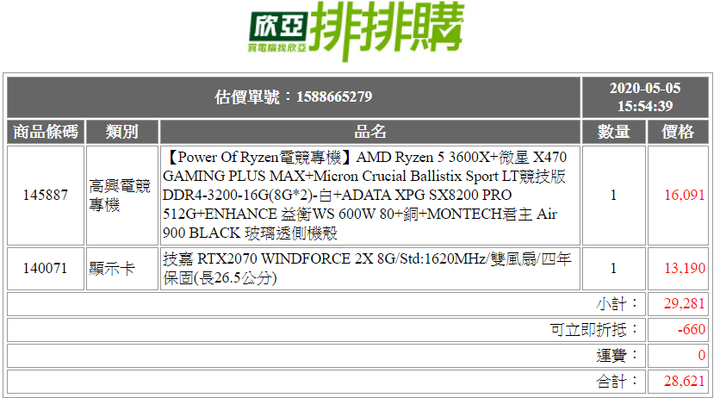Click the 技嘉 RTX2070 WINDFORCE product name
The height and width of the screenshot is (398, 720).
370,269
